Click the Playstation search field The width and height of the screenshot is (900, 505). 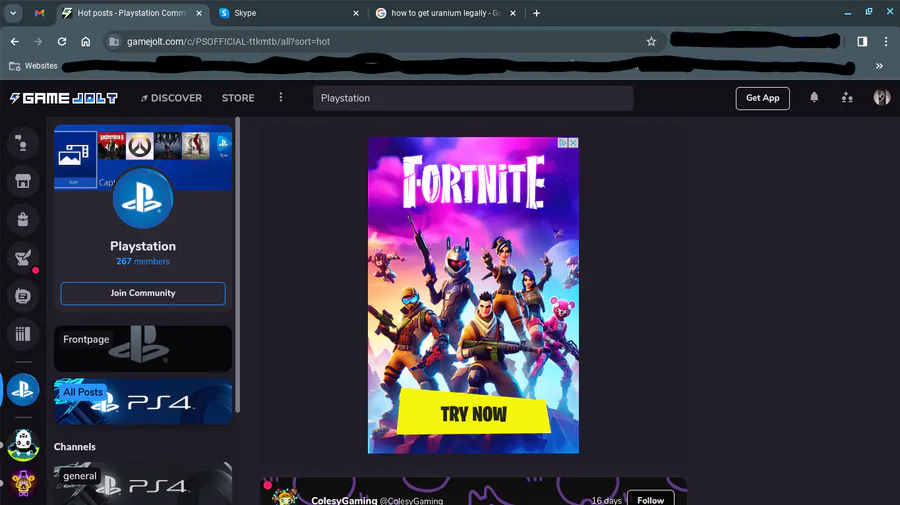point(473,98)
